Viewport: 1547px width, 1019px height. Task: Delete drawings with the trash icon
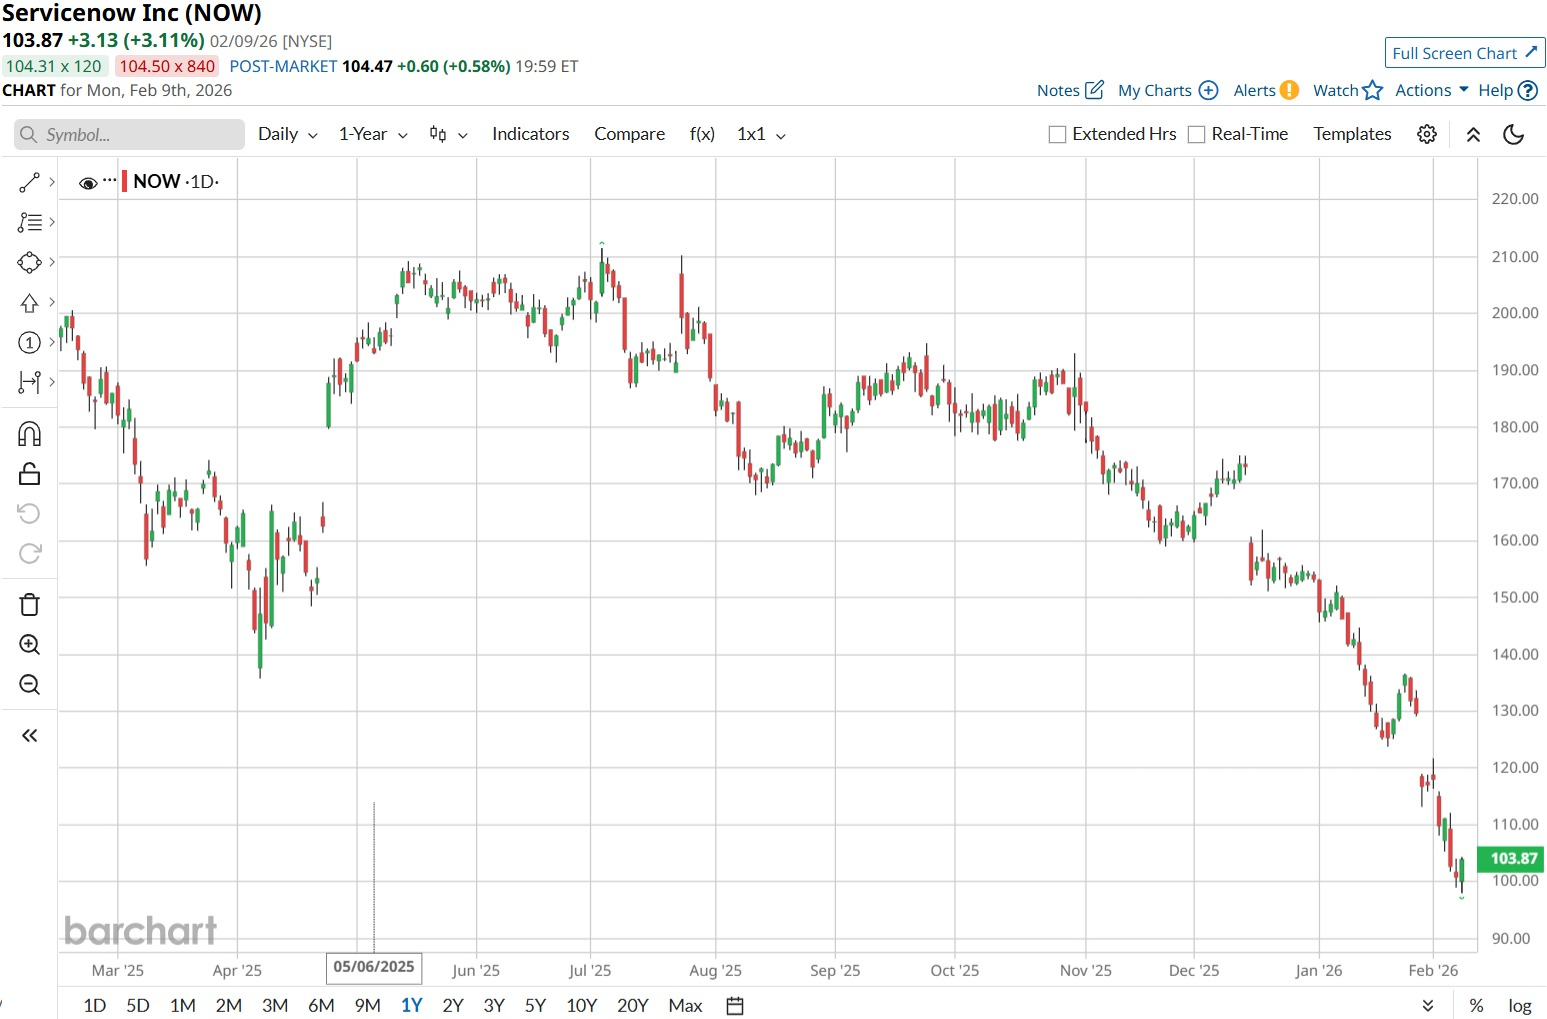pyautogui.click(x=29, y=605)
